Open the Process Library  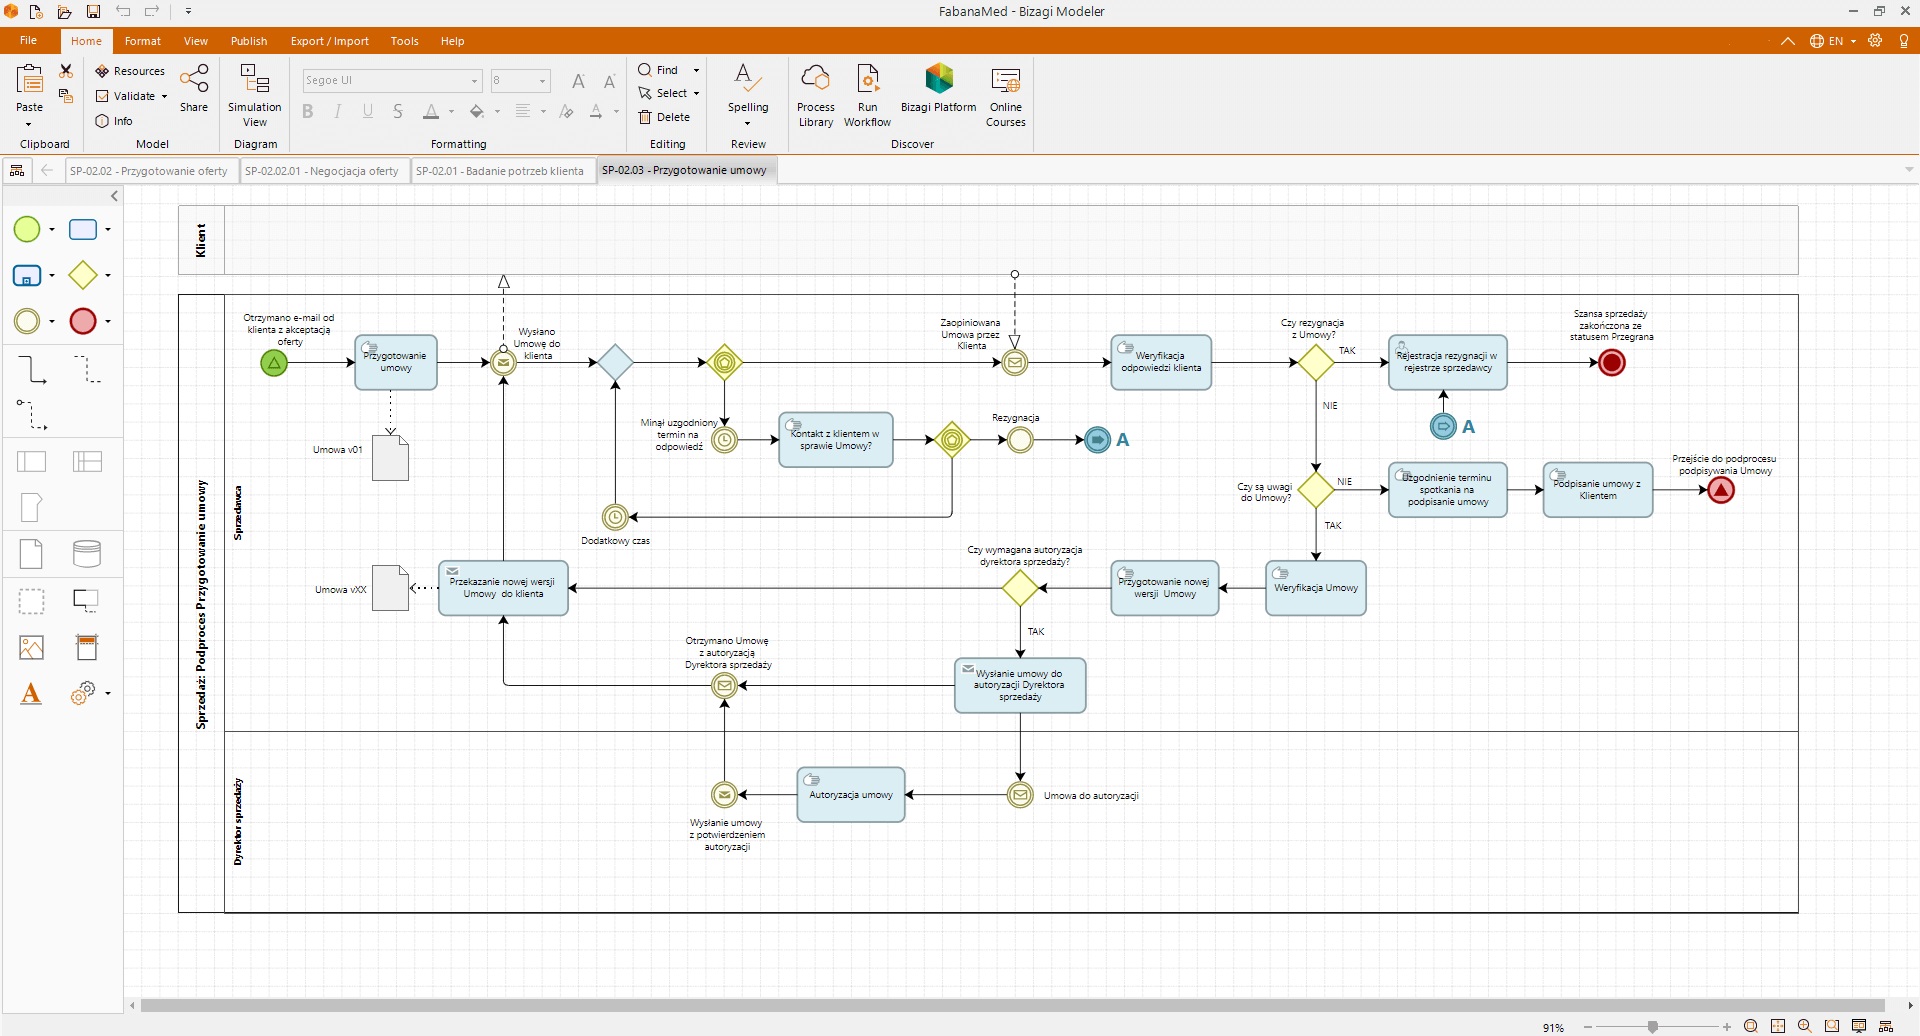pos(816,95)
